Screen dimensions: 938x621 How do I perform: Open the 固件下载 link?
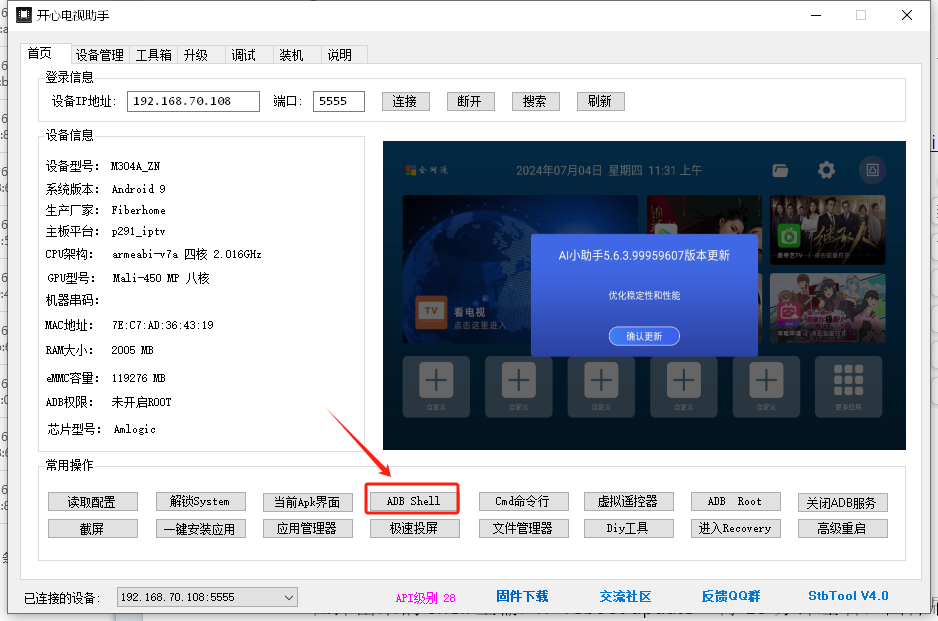click(x=522, y=596)
